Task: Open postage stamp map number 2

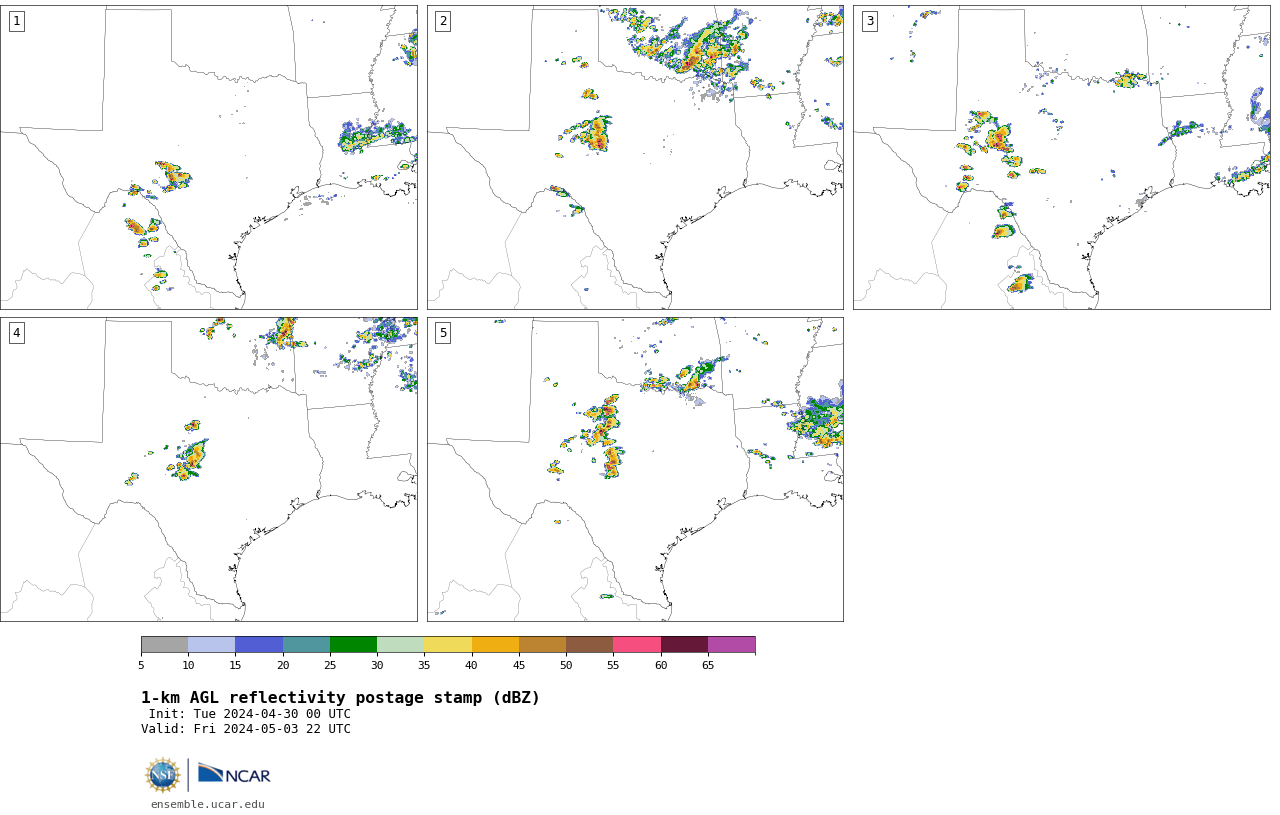Action: click(x=635, y=157)
